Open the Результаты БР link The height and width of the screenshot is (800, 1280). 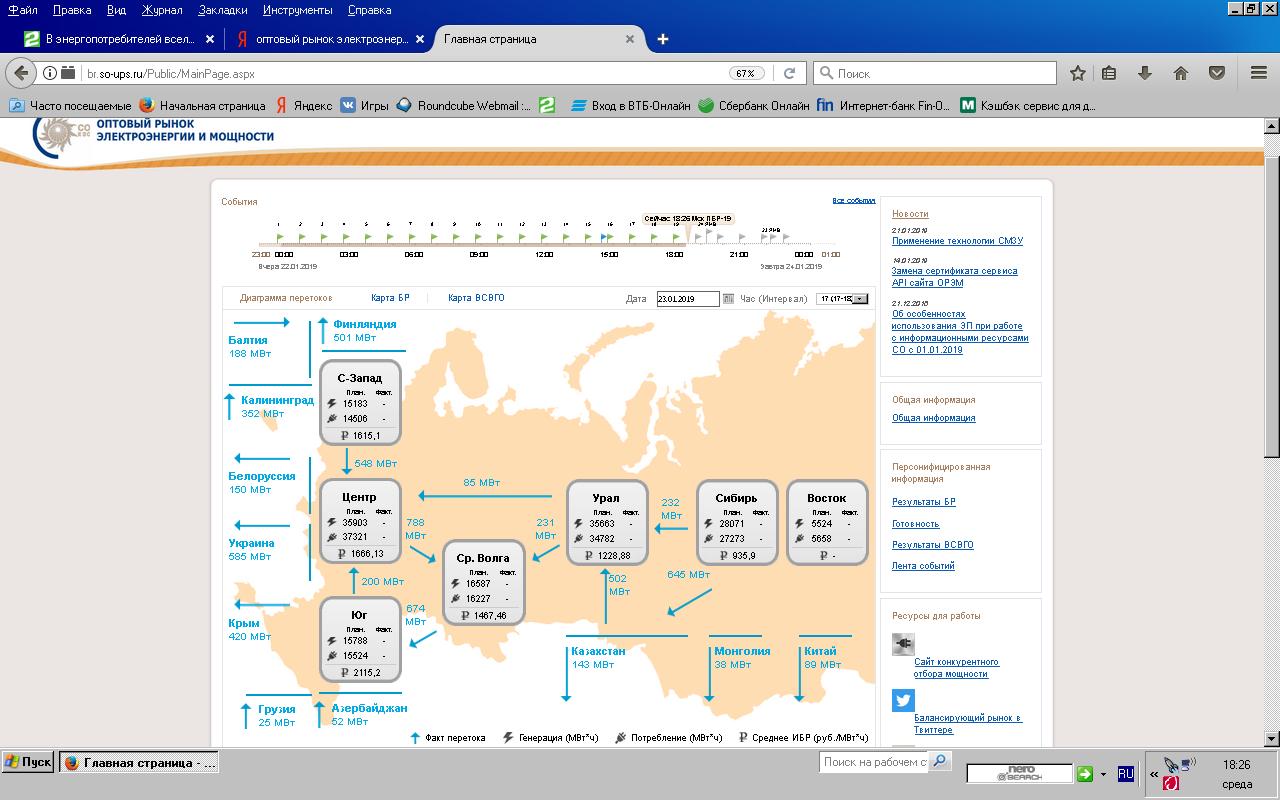[x=924, y=502]
